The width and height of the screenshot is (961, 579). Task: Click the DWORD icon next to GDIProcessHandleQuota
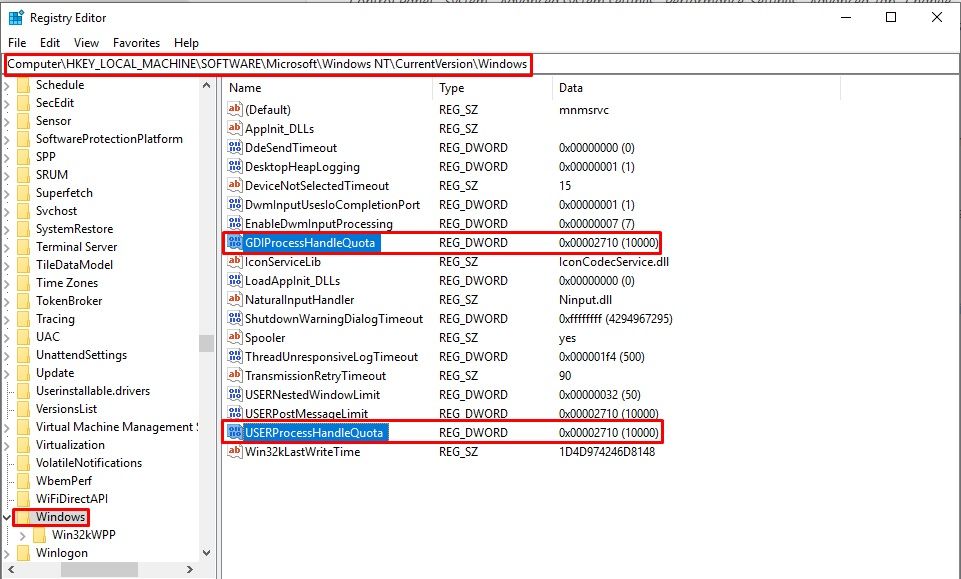click(235, 243)
